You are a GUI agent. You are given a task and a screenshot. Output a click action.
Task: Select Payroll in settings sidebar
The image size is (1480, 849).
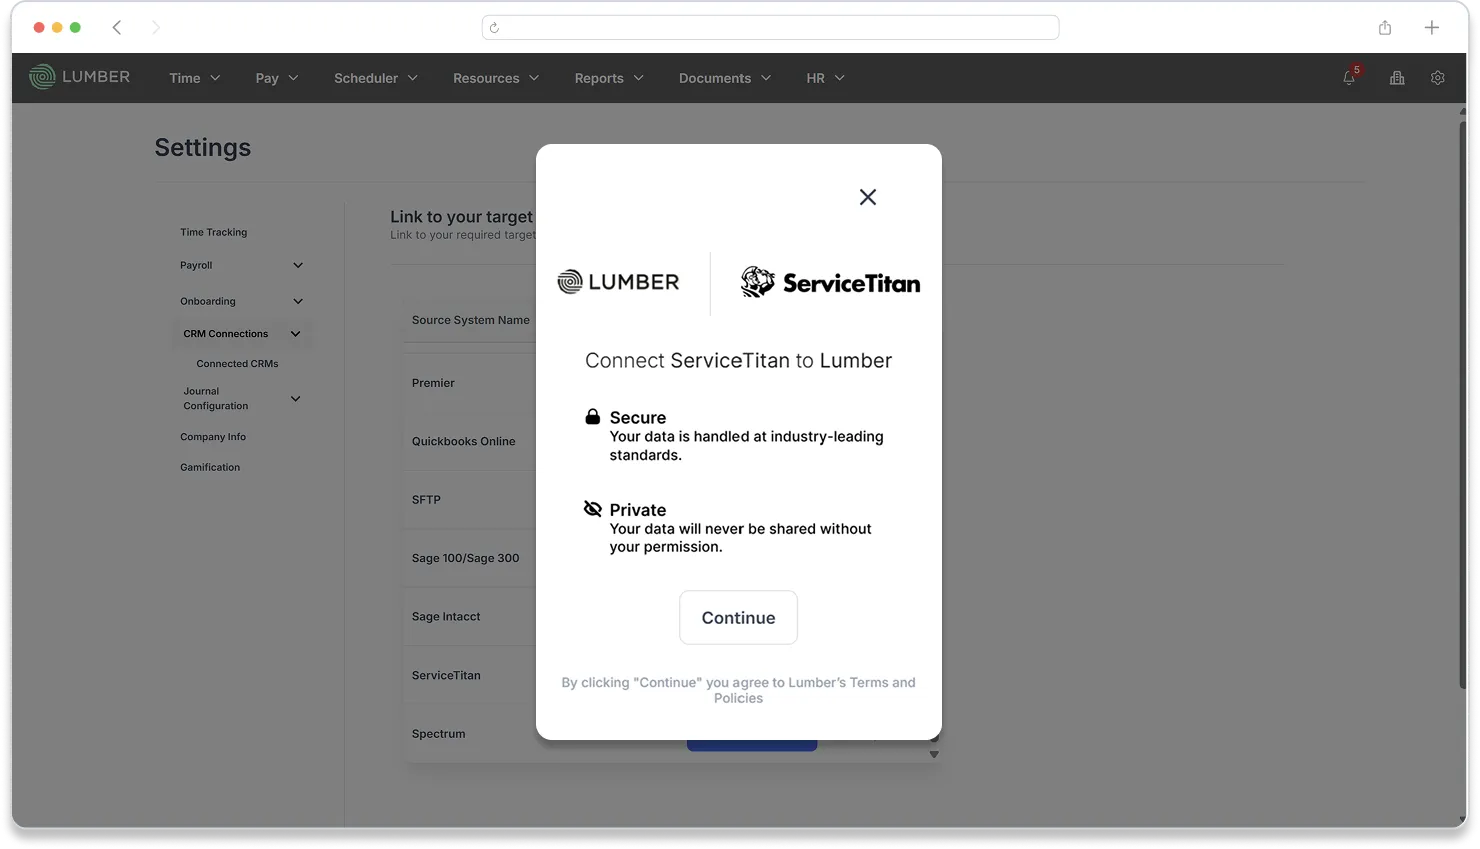(x=196, y=265)
